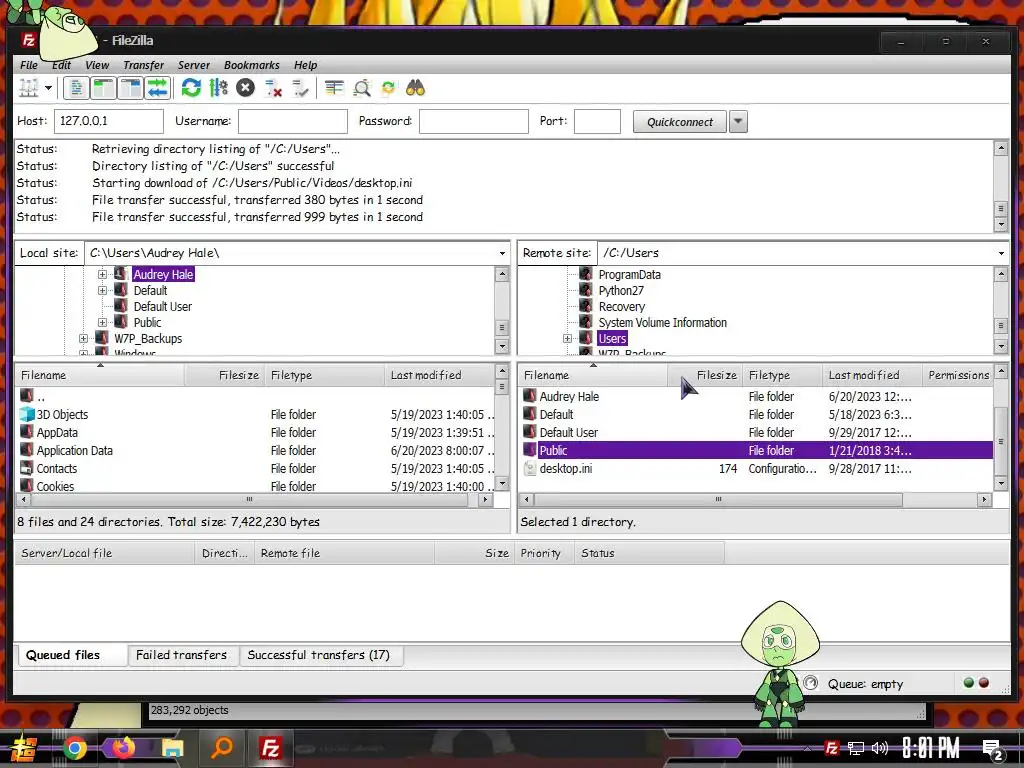Toggle directory comparison
1024x768 pixels.
362,88
